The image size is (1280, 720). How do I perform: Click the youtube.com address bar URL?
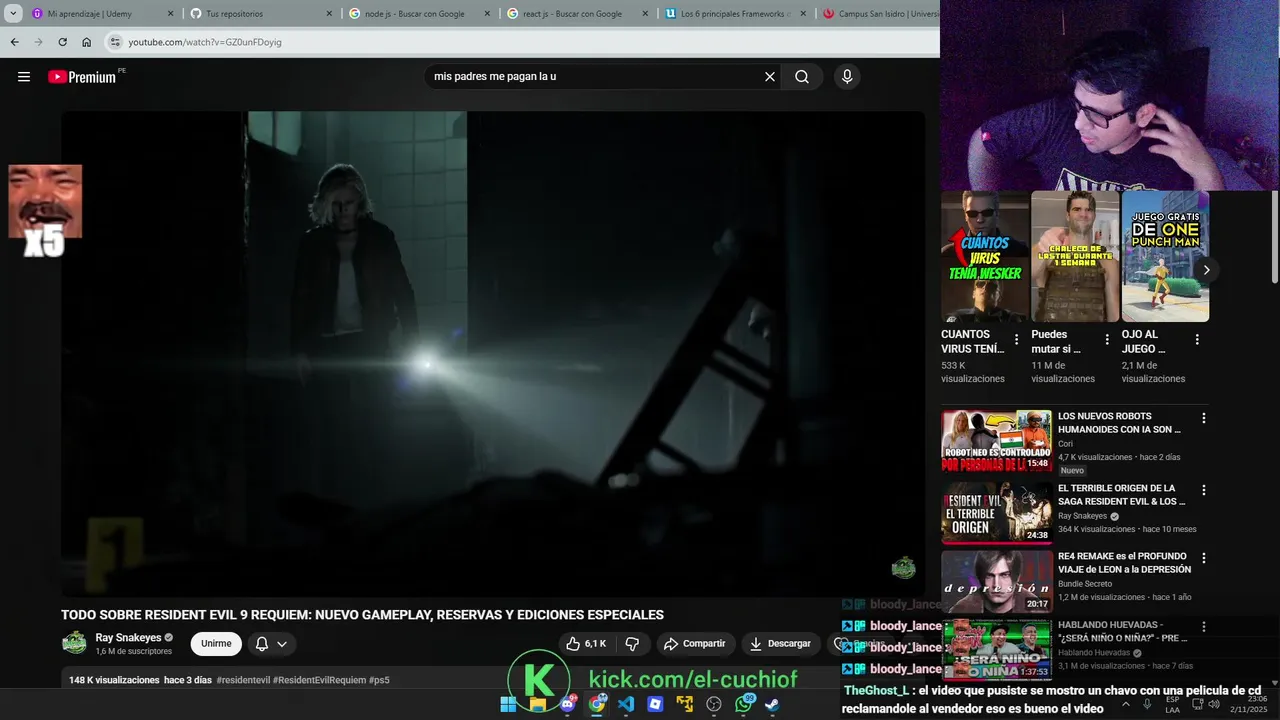pyautogui.click(x=205, y=42)
